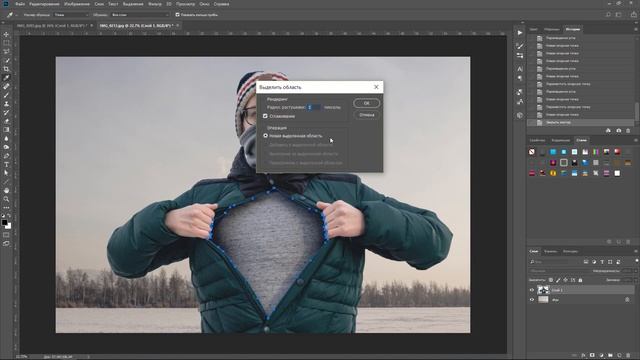Screen dimensions: 640x360
Task: Apply the white style swatch in Styles panel
Action: tap(617, 173)
